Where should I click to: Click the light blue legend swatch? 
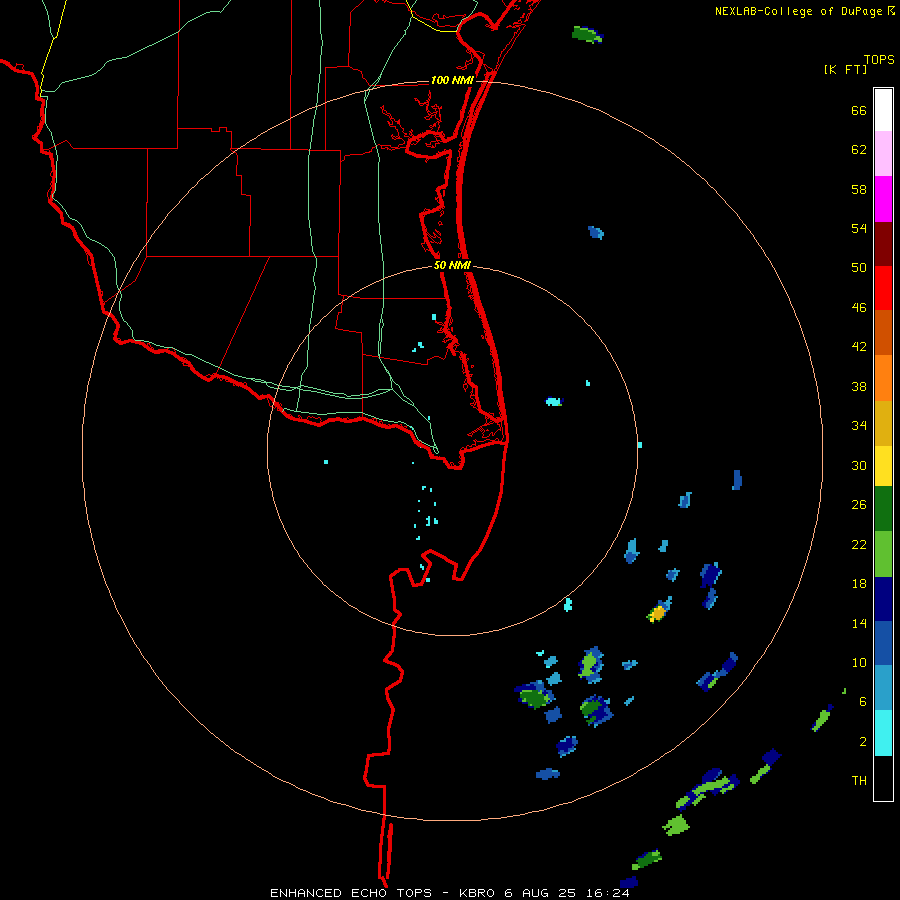click(x=883, y=688)
